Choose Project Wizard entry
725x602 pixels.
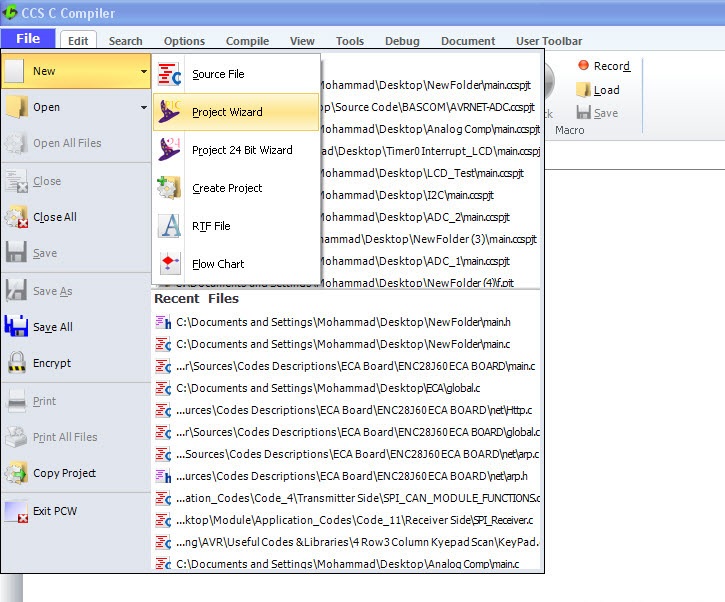point(236,112)
